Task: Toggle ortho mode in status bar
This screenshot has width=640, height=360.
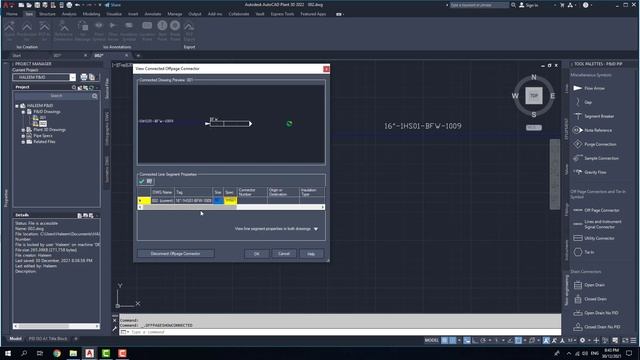Action: pyautogui.click(x=476, y=340)
